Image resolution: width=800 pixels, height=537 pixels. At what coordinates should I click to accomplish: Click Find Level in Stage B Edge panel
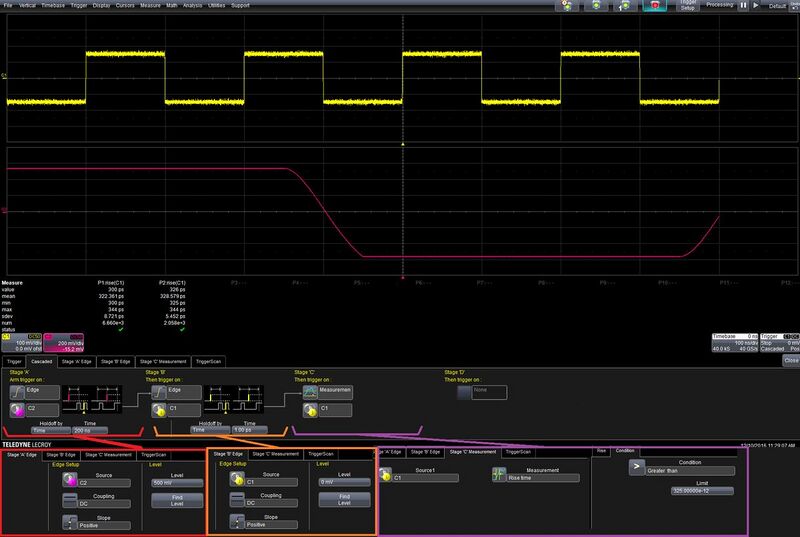coord(344,499)
